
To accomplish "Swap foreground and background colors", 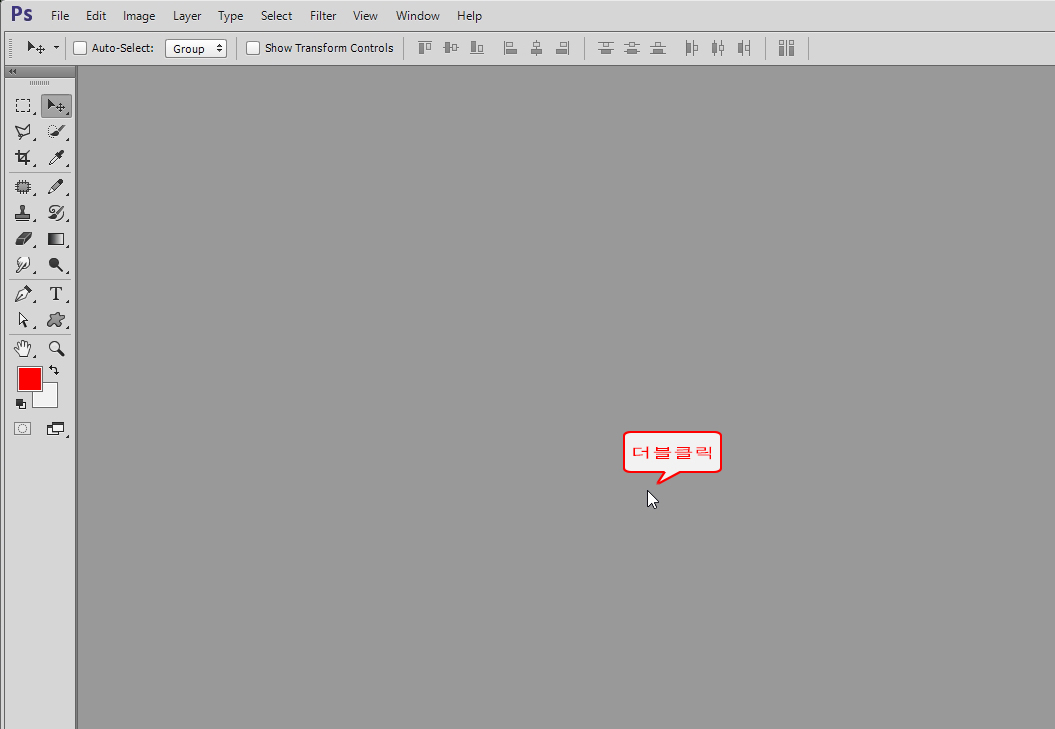I will pyautogui.click(x=54, y=370).
